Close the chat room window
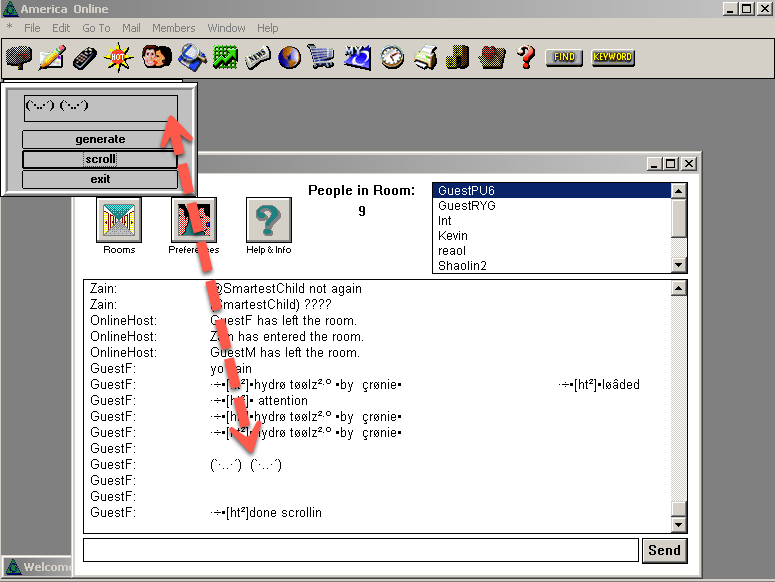 tap(689, 164)
